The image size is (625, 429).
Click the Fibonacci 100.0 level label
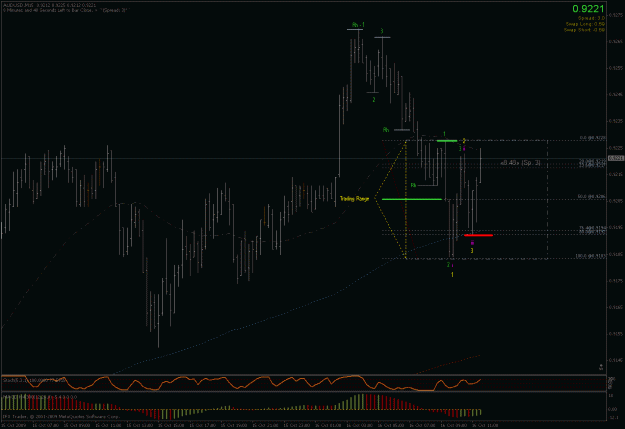(591, 256)
